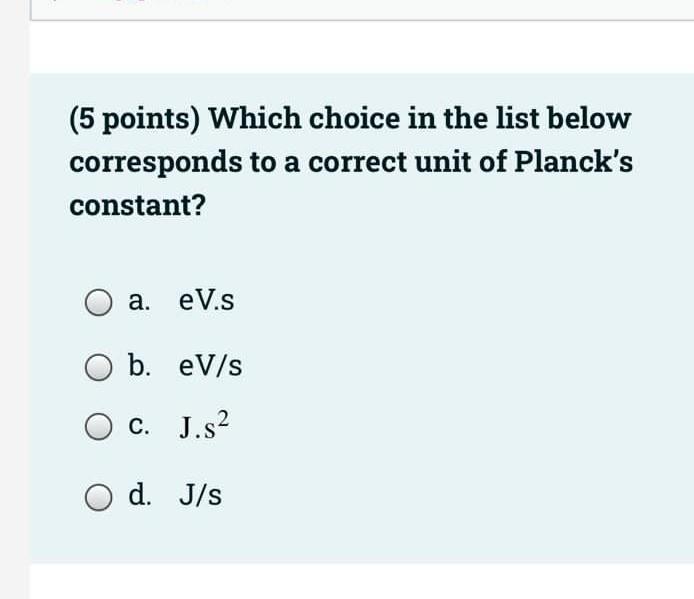694x599 pixels.
Task: Click the J.s² answer text
Action: (x=204, y=425)
